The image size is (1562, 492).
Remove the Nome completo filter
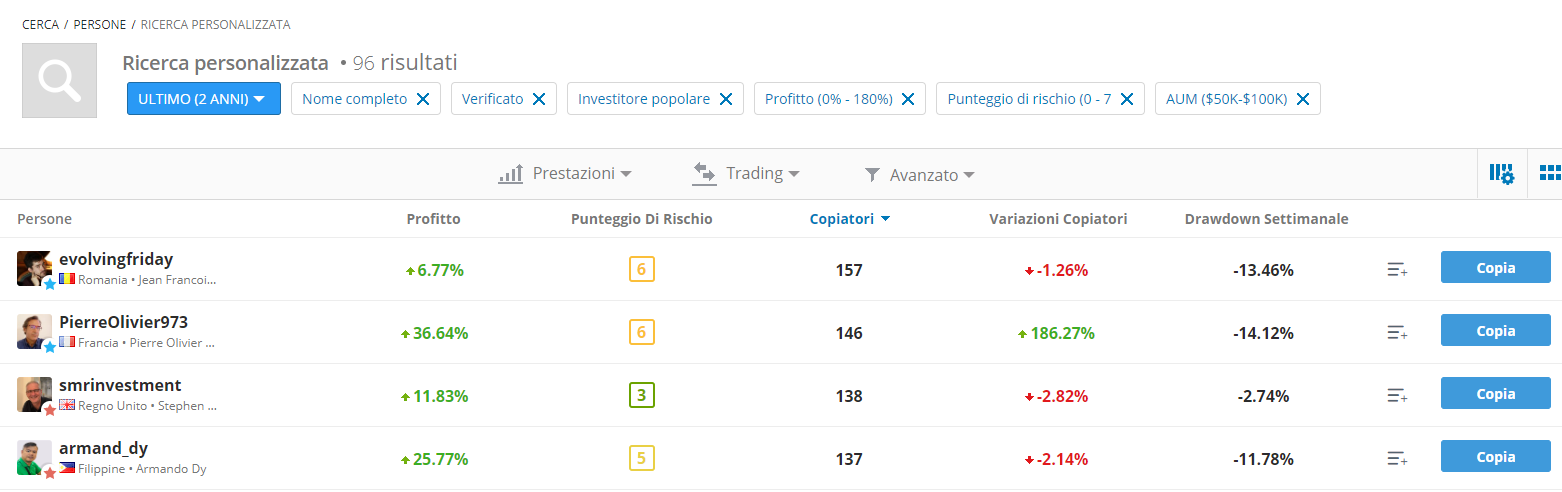pyautogui.click(x=422, y=99)
